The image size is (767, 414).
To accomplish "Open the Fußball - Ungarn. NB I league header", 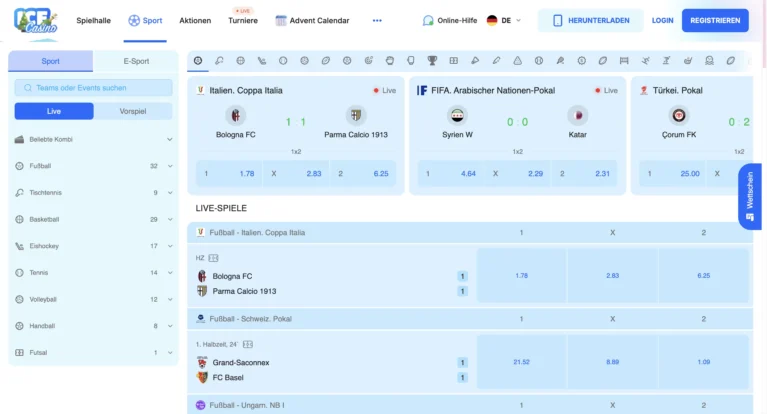I will click(x=470, y=405).
